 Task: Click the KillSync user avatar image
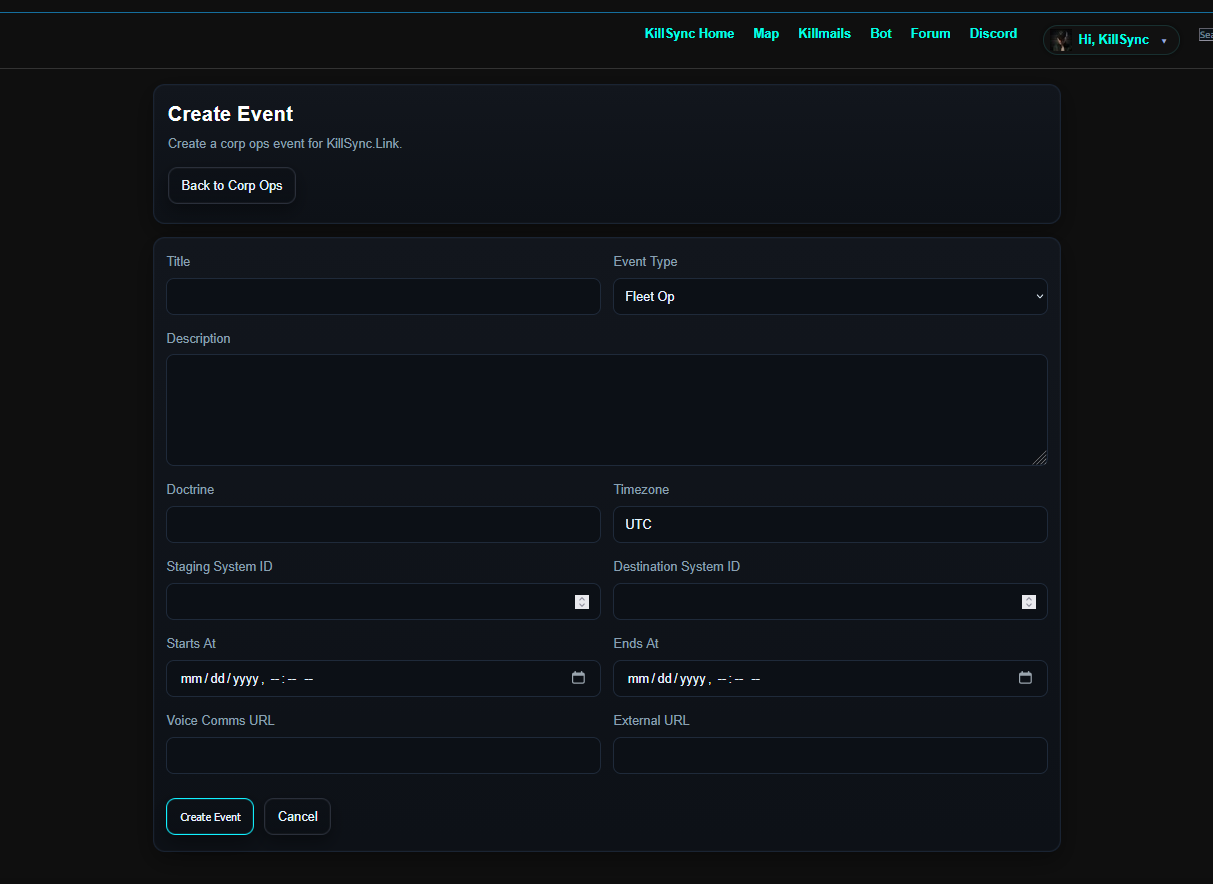1061,40
